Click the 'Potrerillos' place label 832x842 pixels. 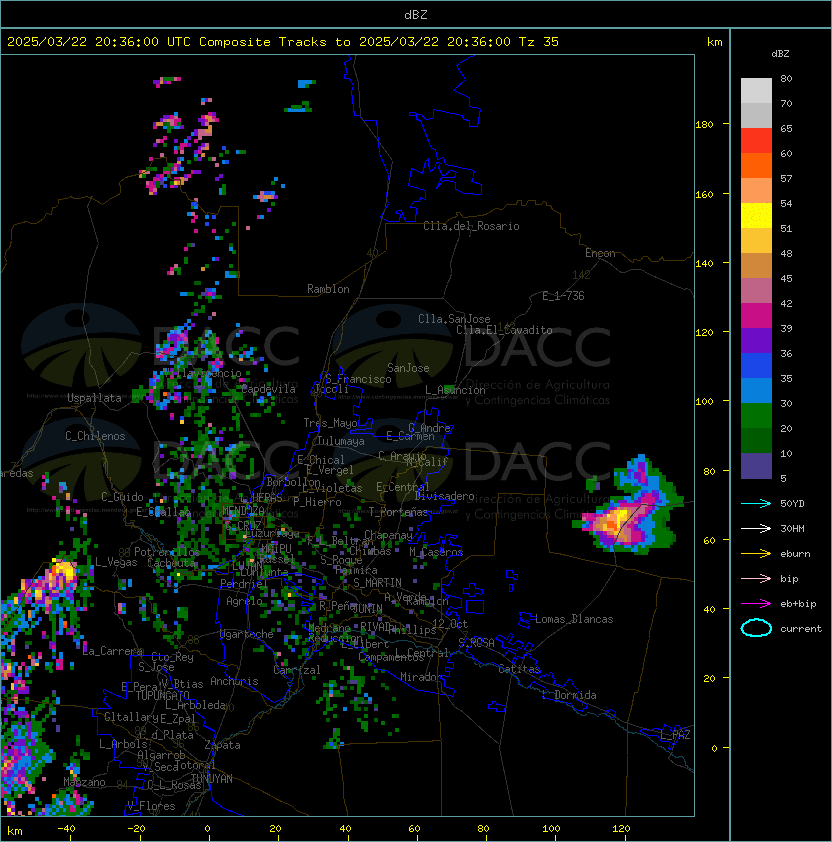167,551
